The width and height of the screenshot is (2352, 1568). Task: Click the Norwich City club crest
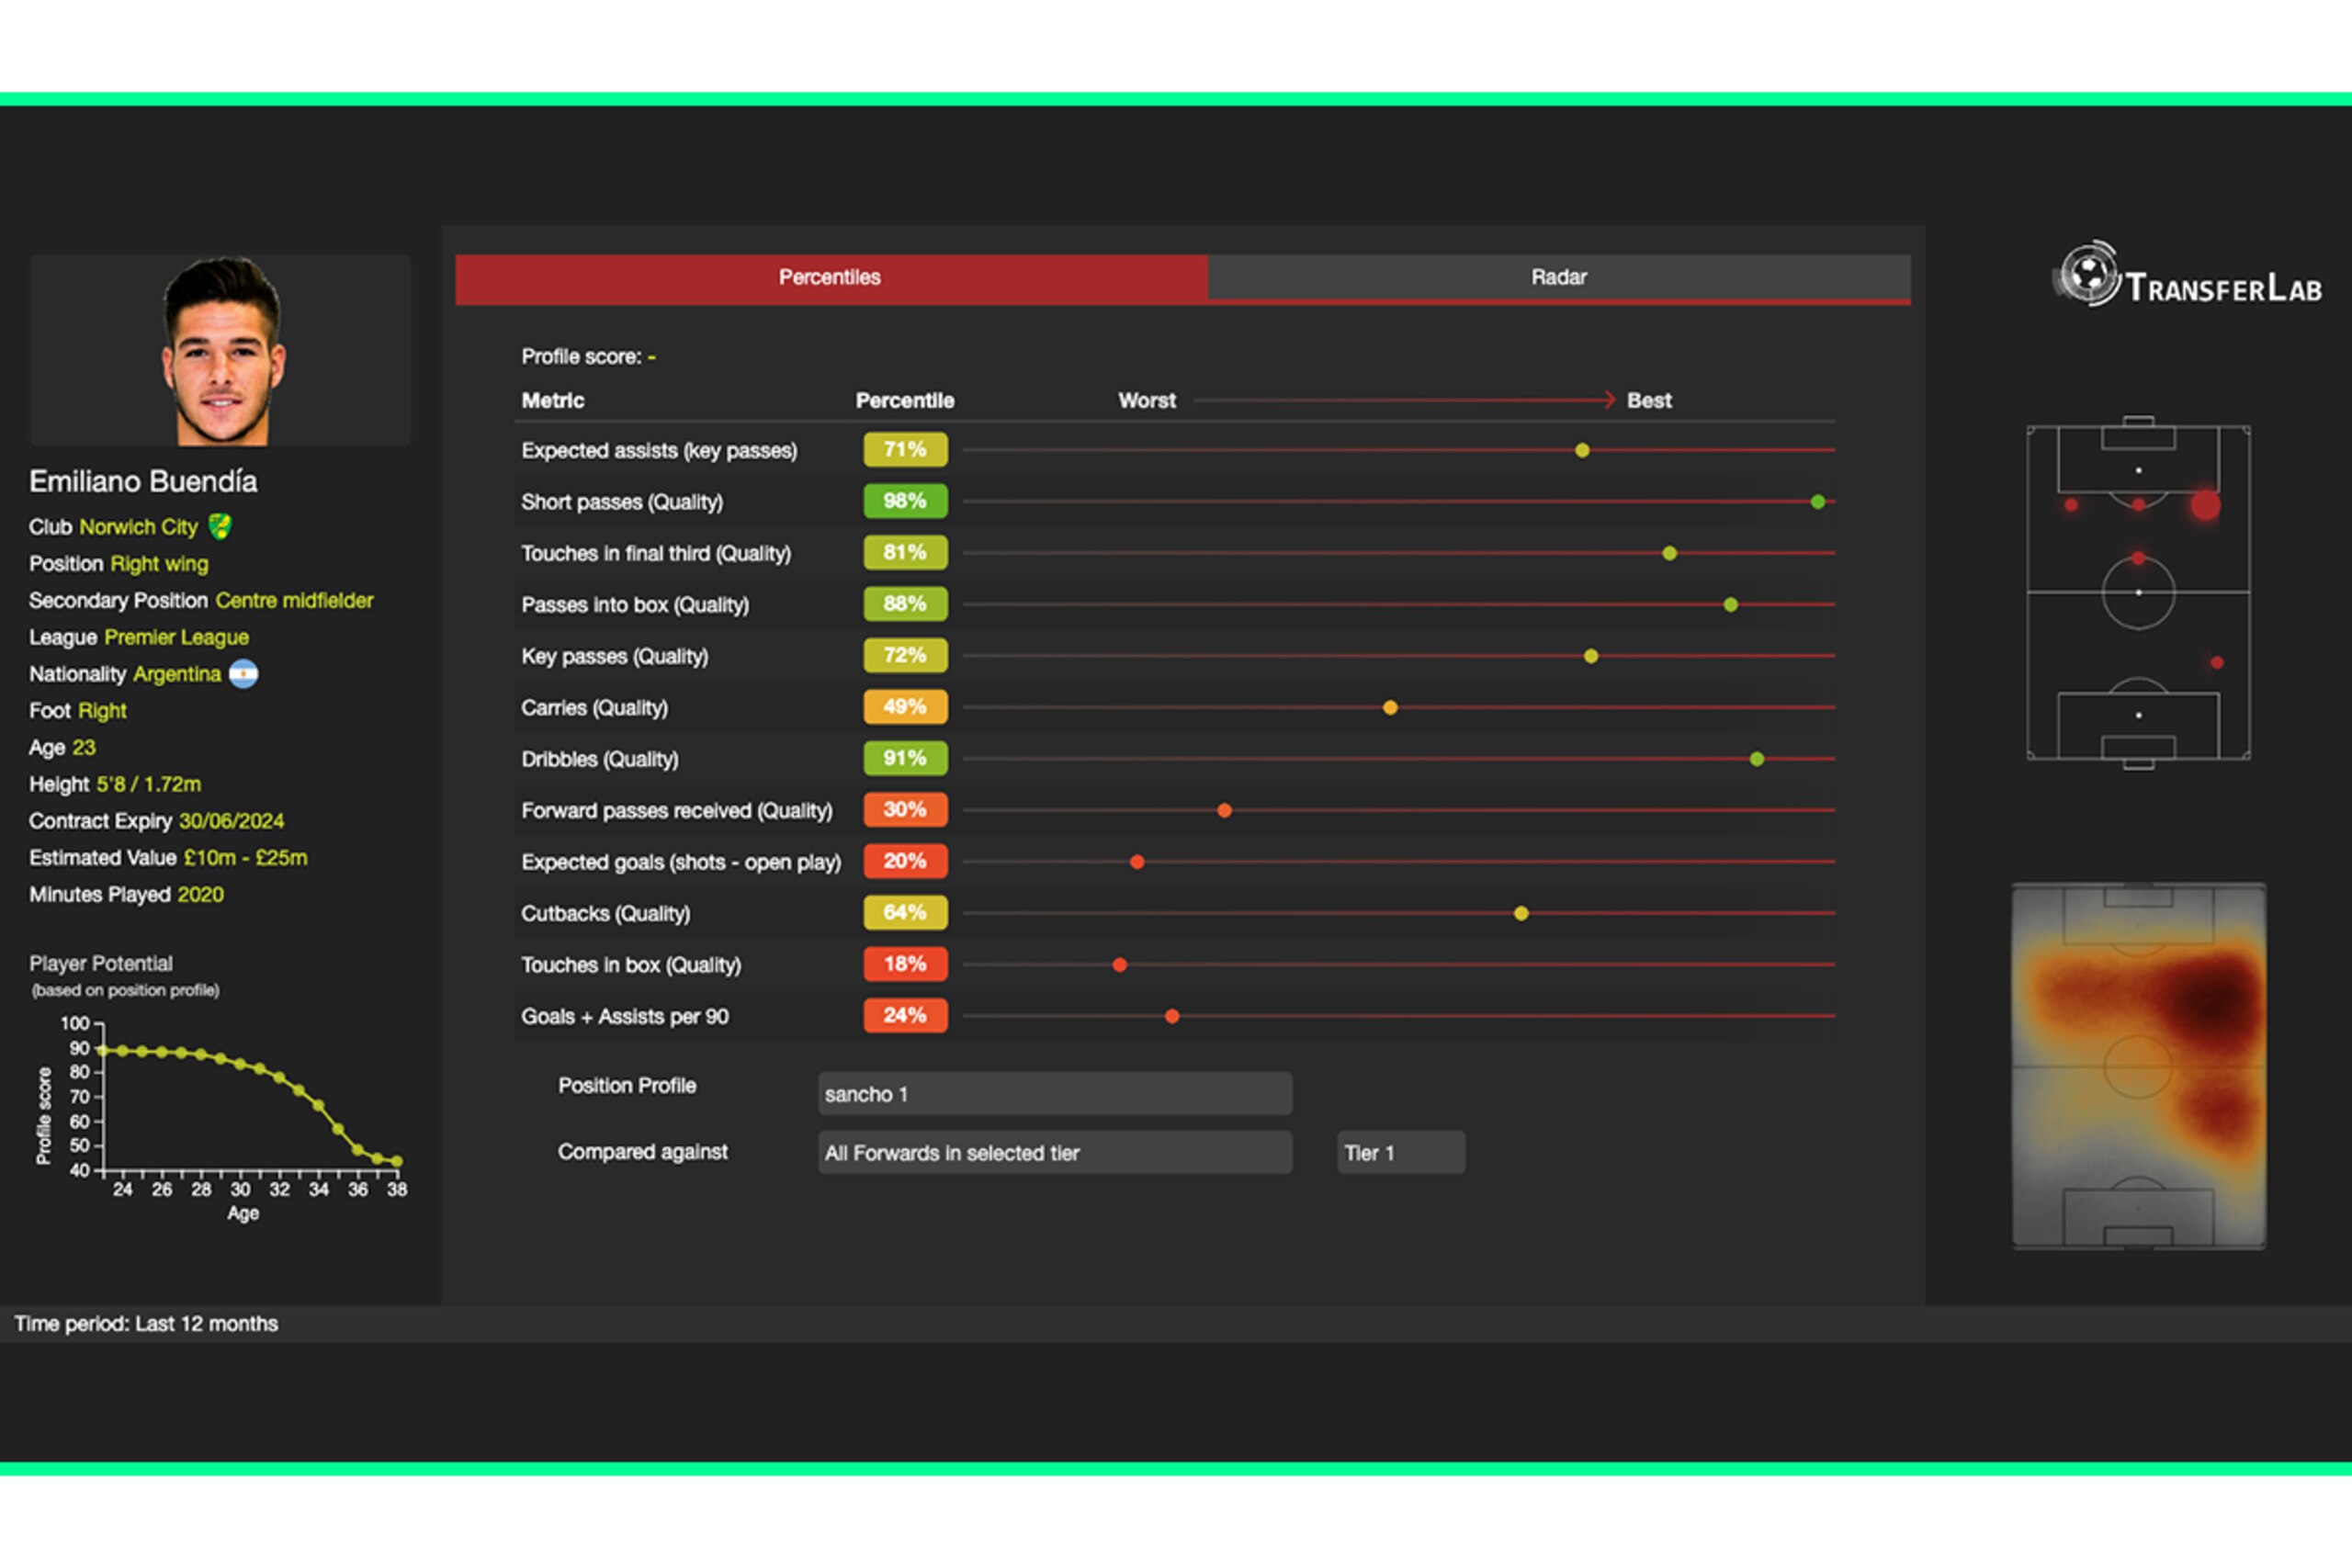point(220,526)
